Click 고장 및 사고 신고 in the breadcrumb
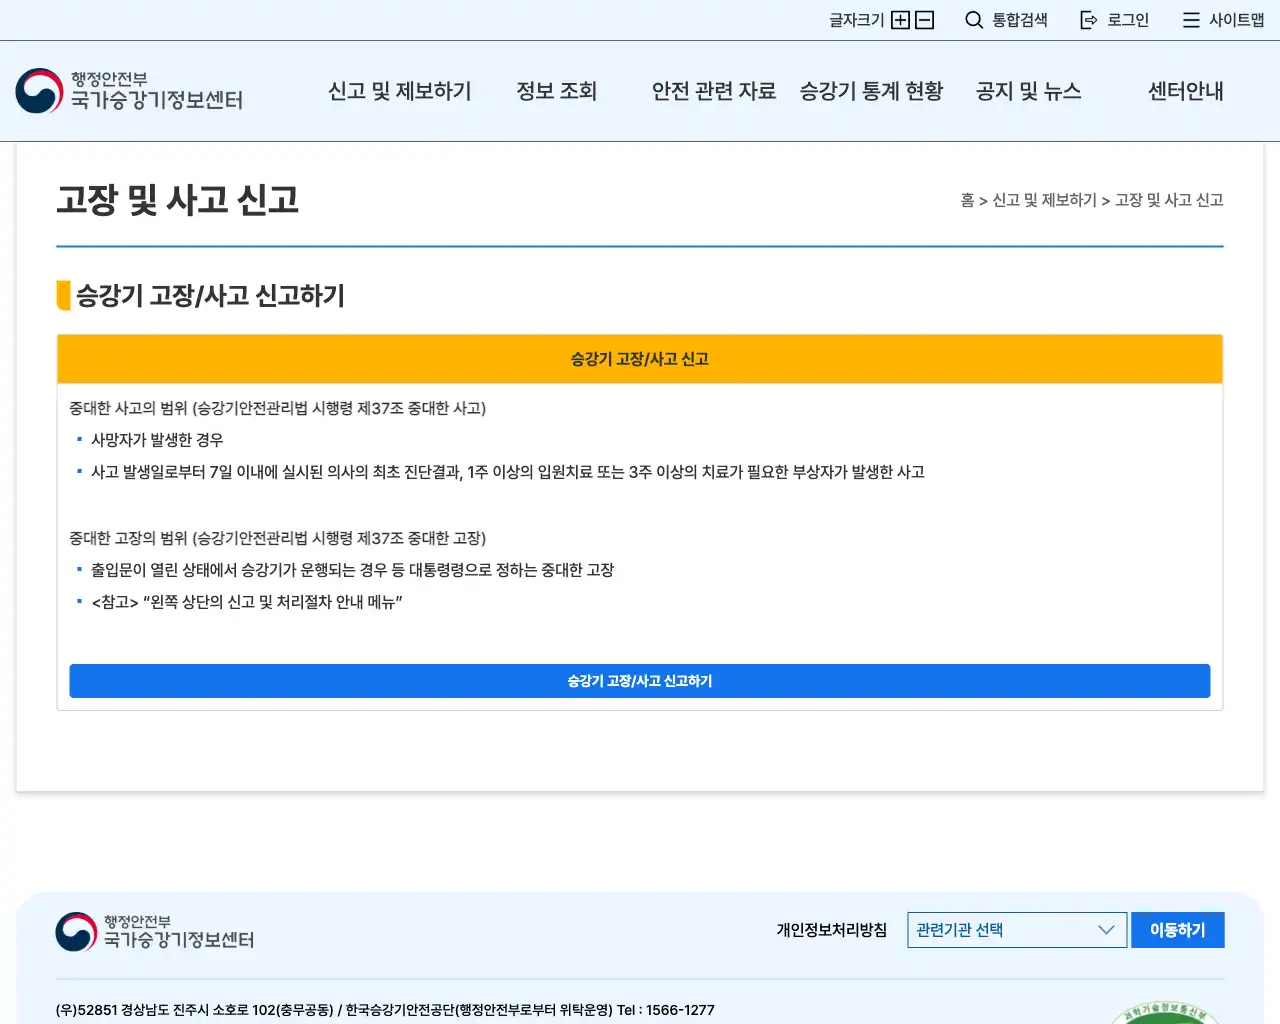The image size is (1280, 1024). (1169, 200)
